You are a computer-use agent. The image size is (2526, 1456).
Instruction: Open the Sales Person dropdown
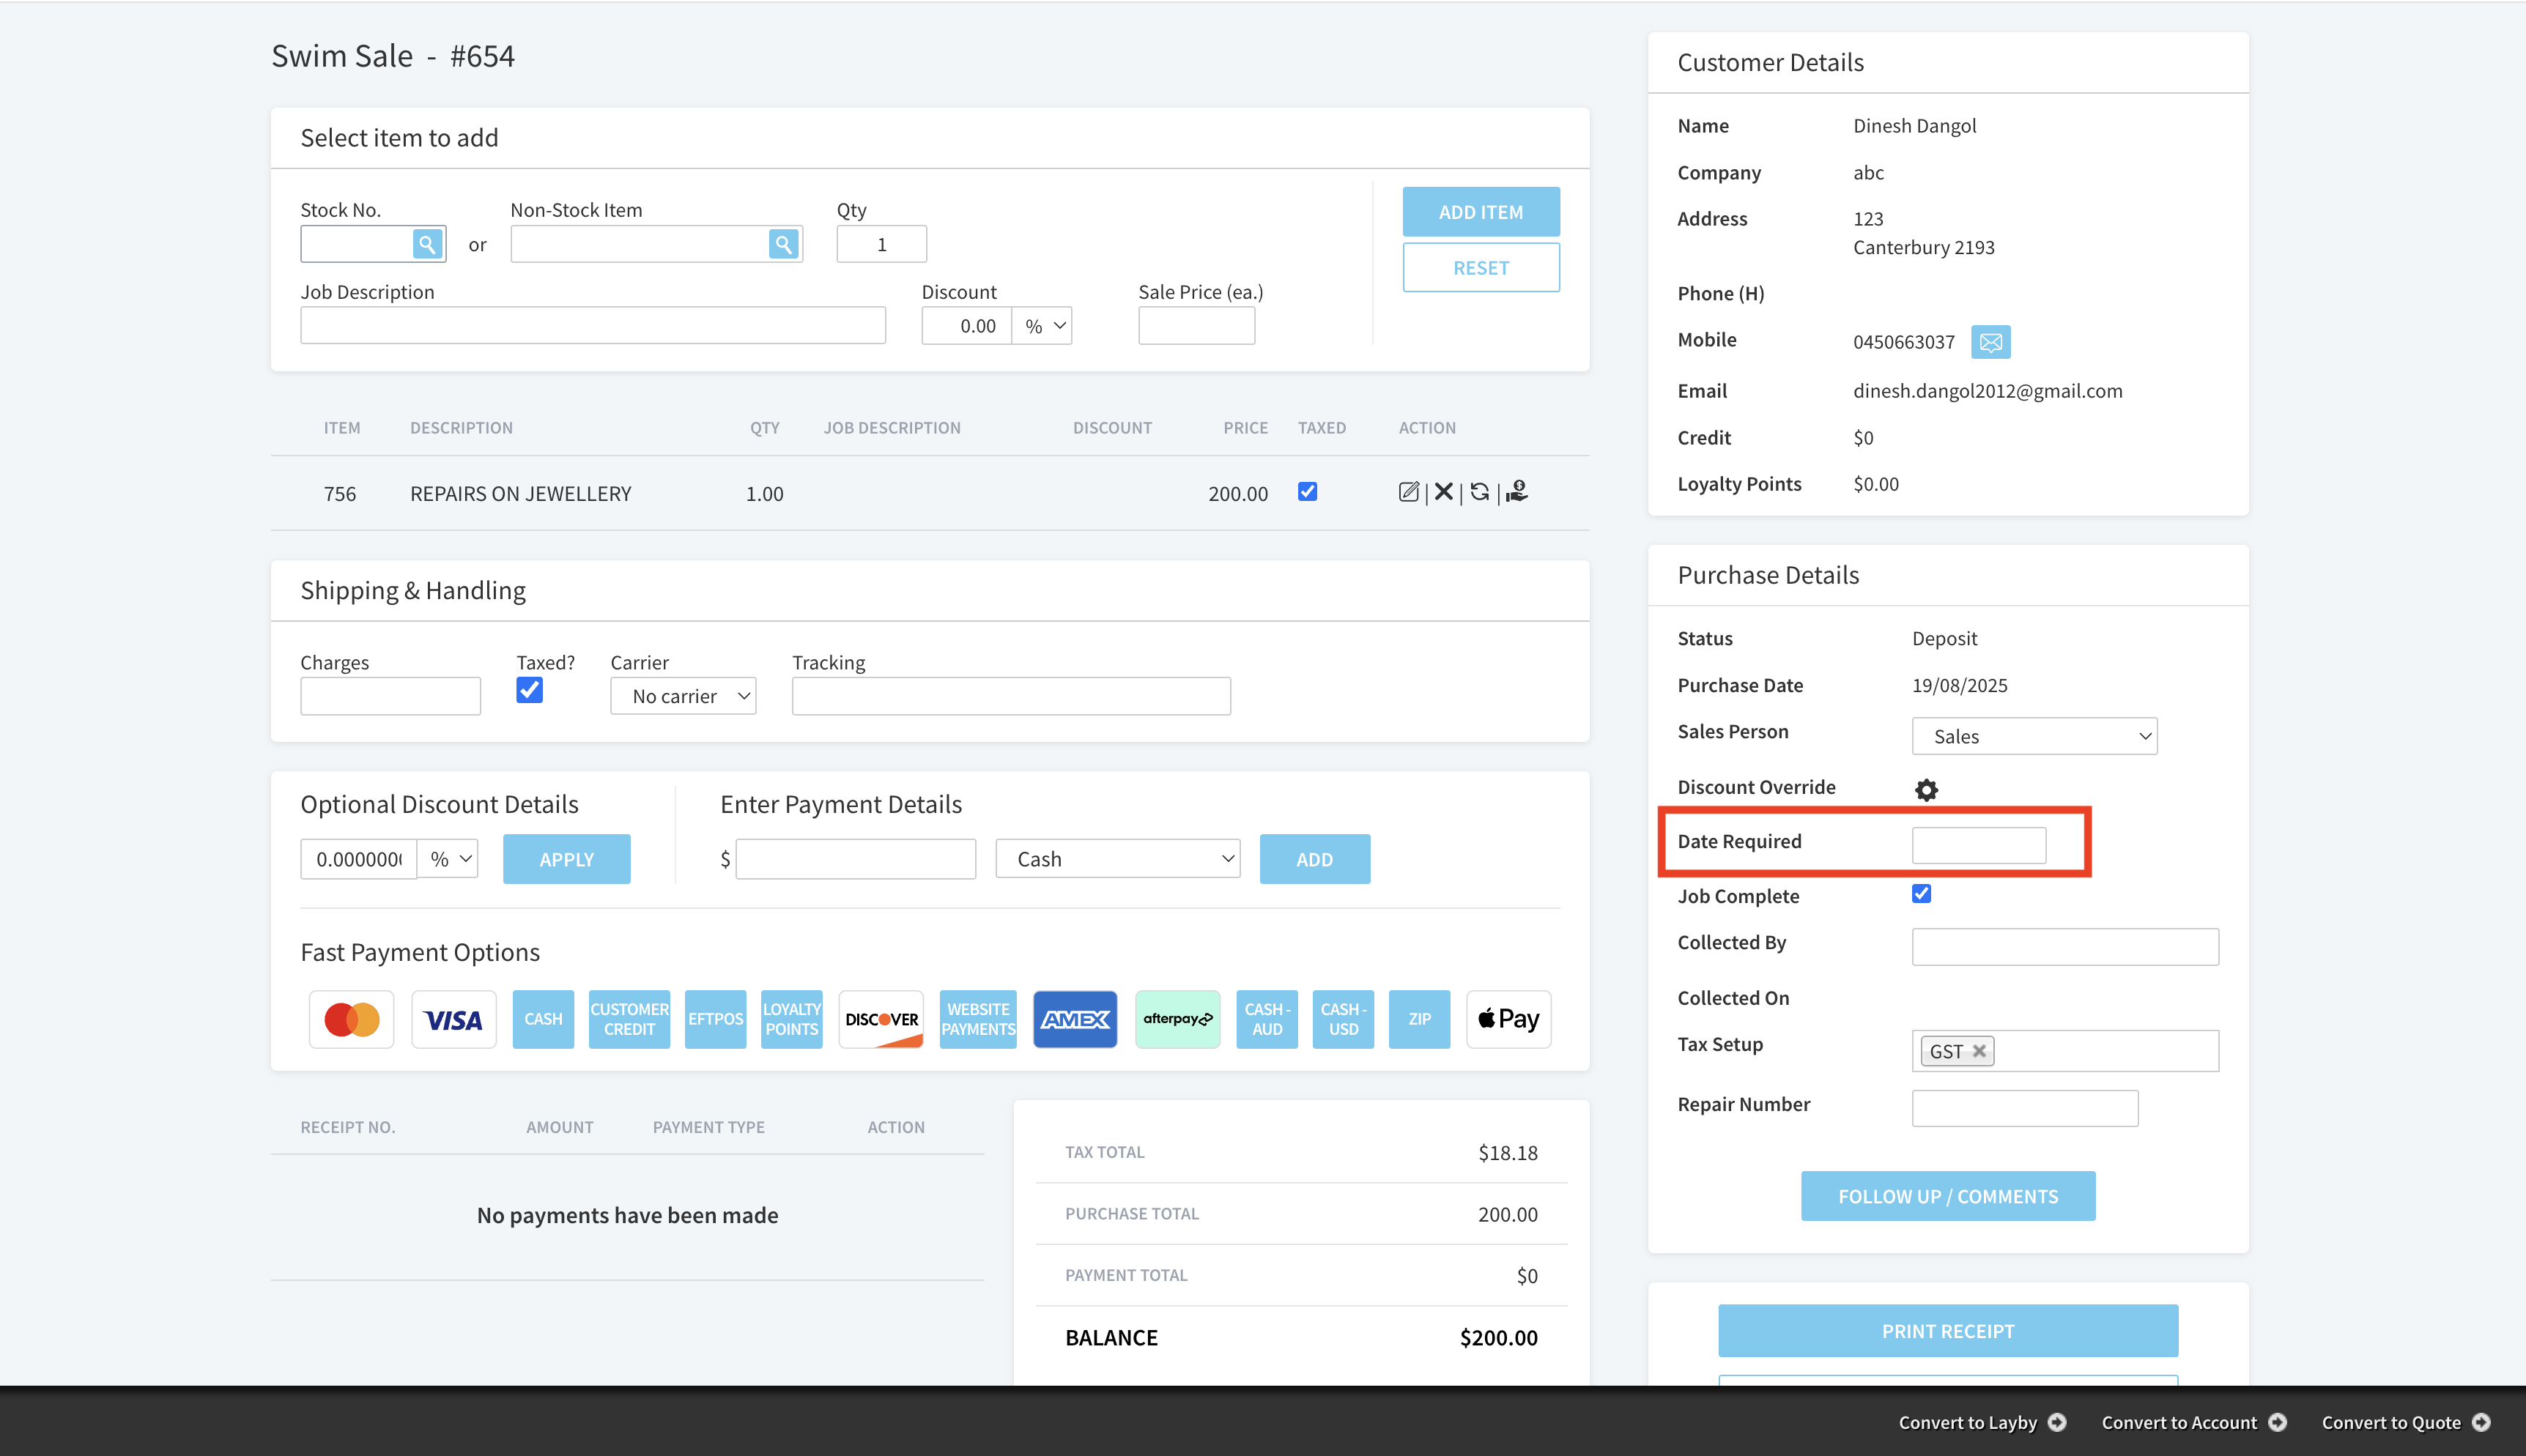(2034, 736)
